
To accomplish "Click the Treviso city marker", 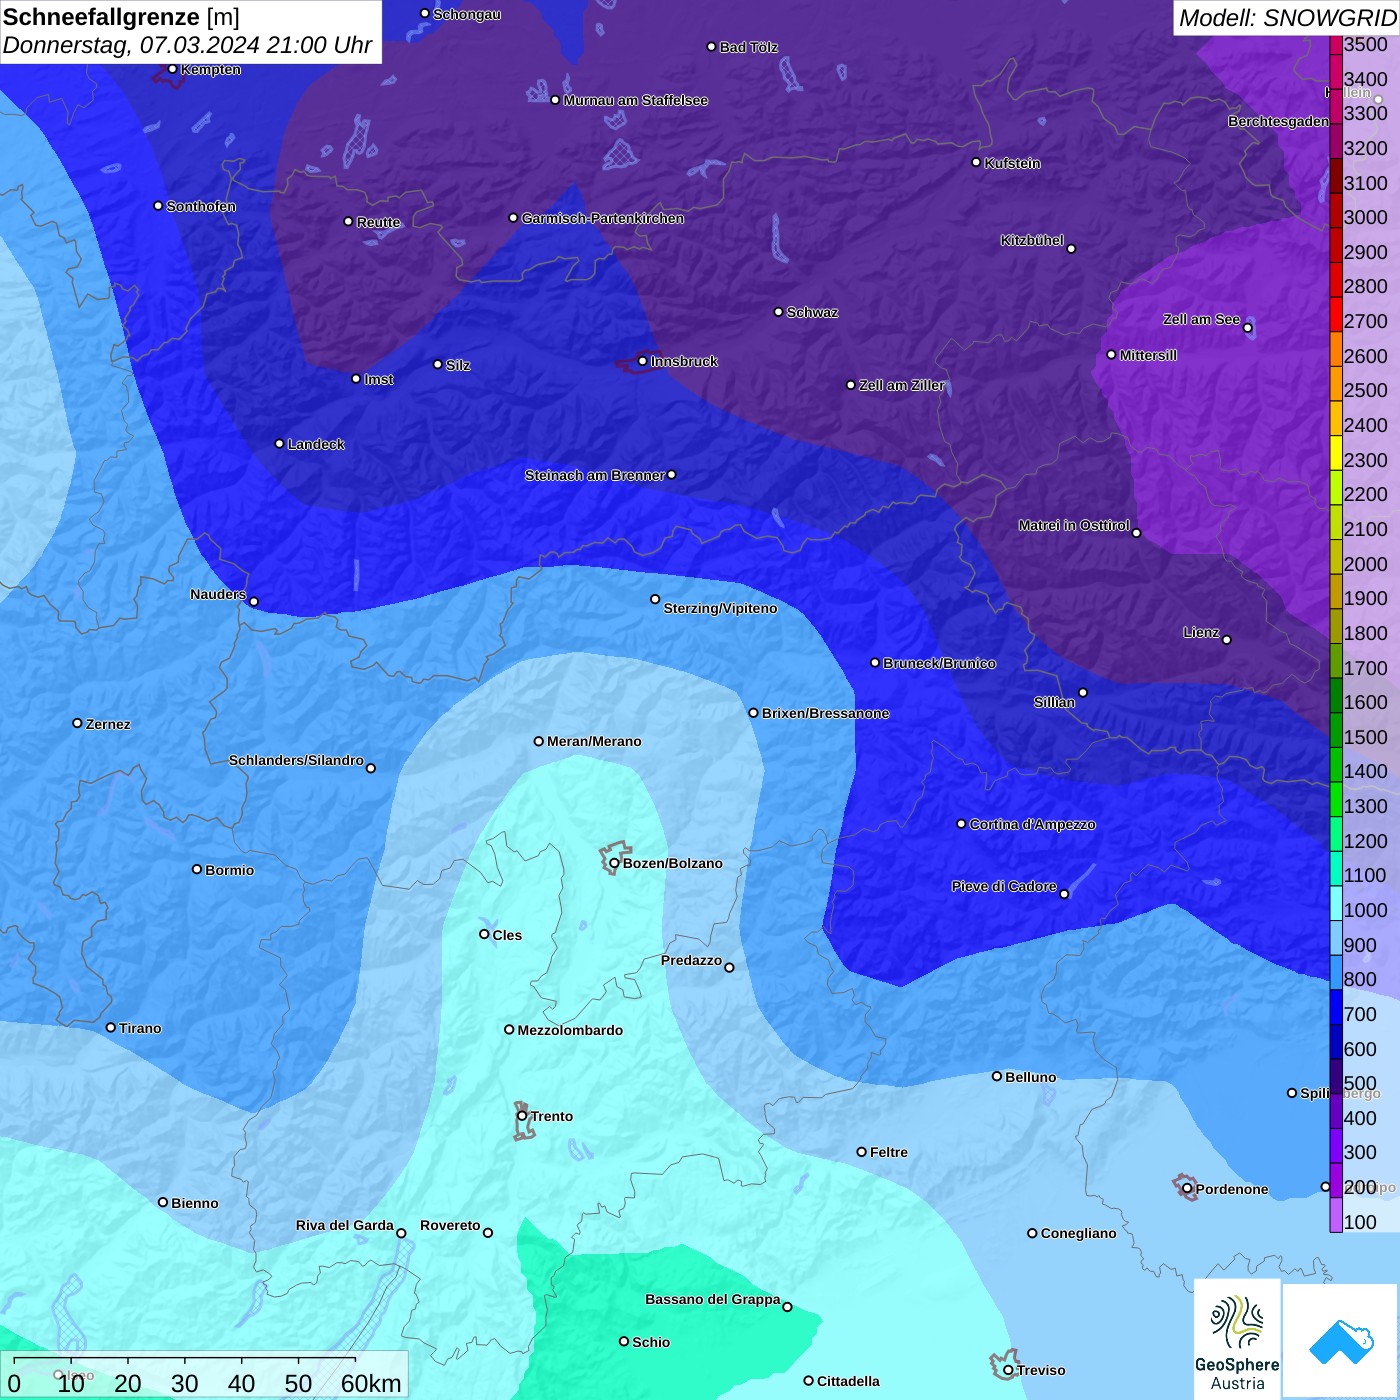I will point(1008,1370).
